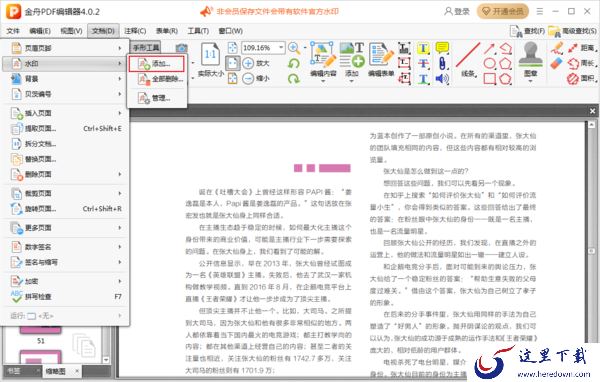Select the eraser tool
600x382 pixels.
[x=557, y=63]
